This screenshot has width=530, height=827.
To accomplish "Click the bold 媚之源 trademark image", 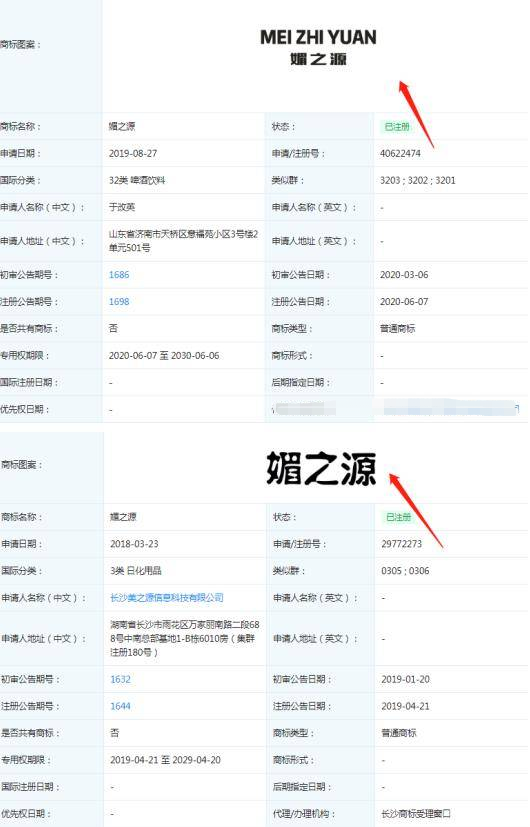I will [321, 468].
